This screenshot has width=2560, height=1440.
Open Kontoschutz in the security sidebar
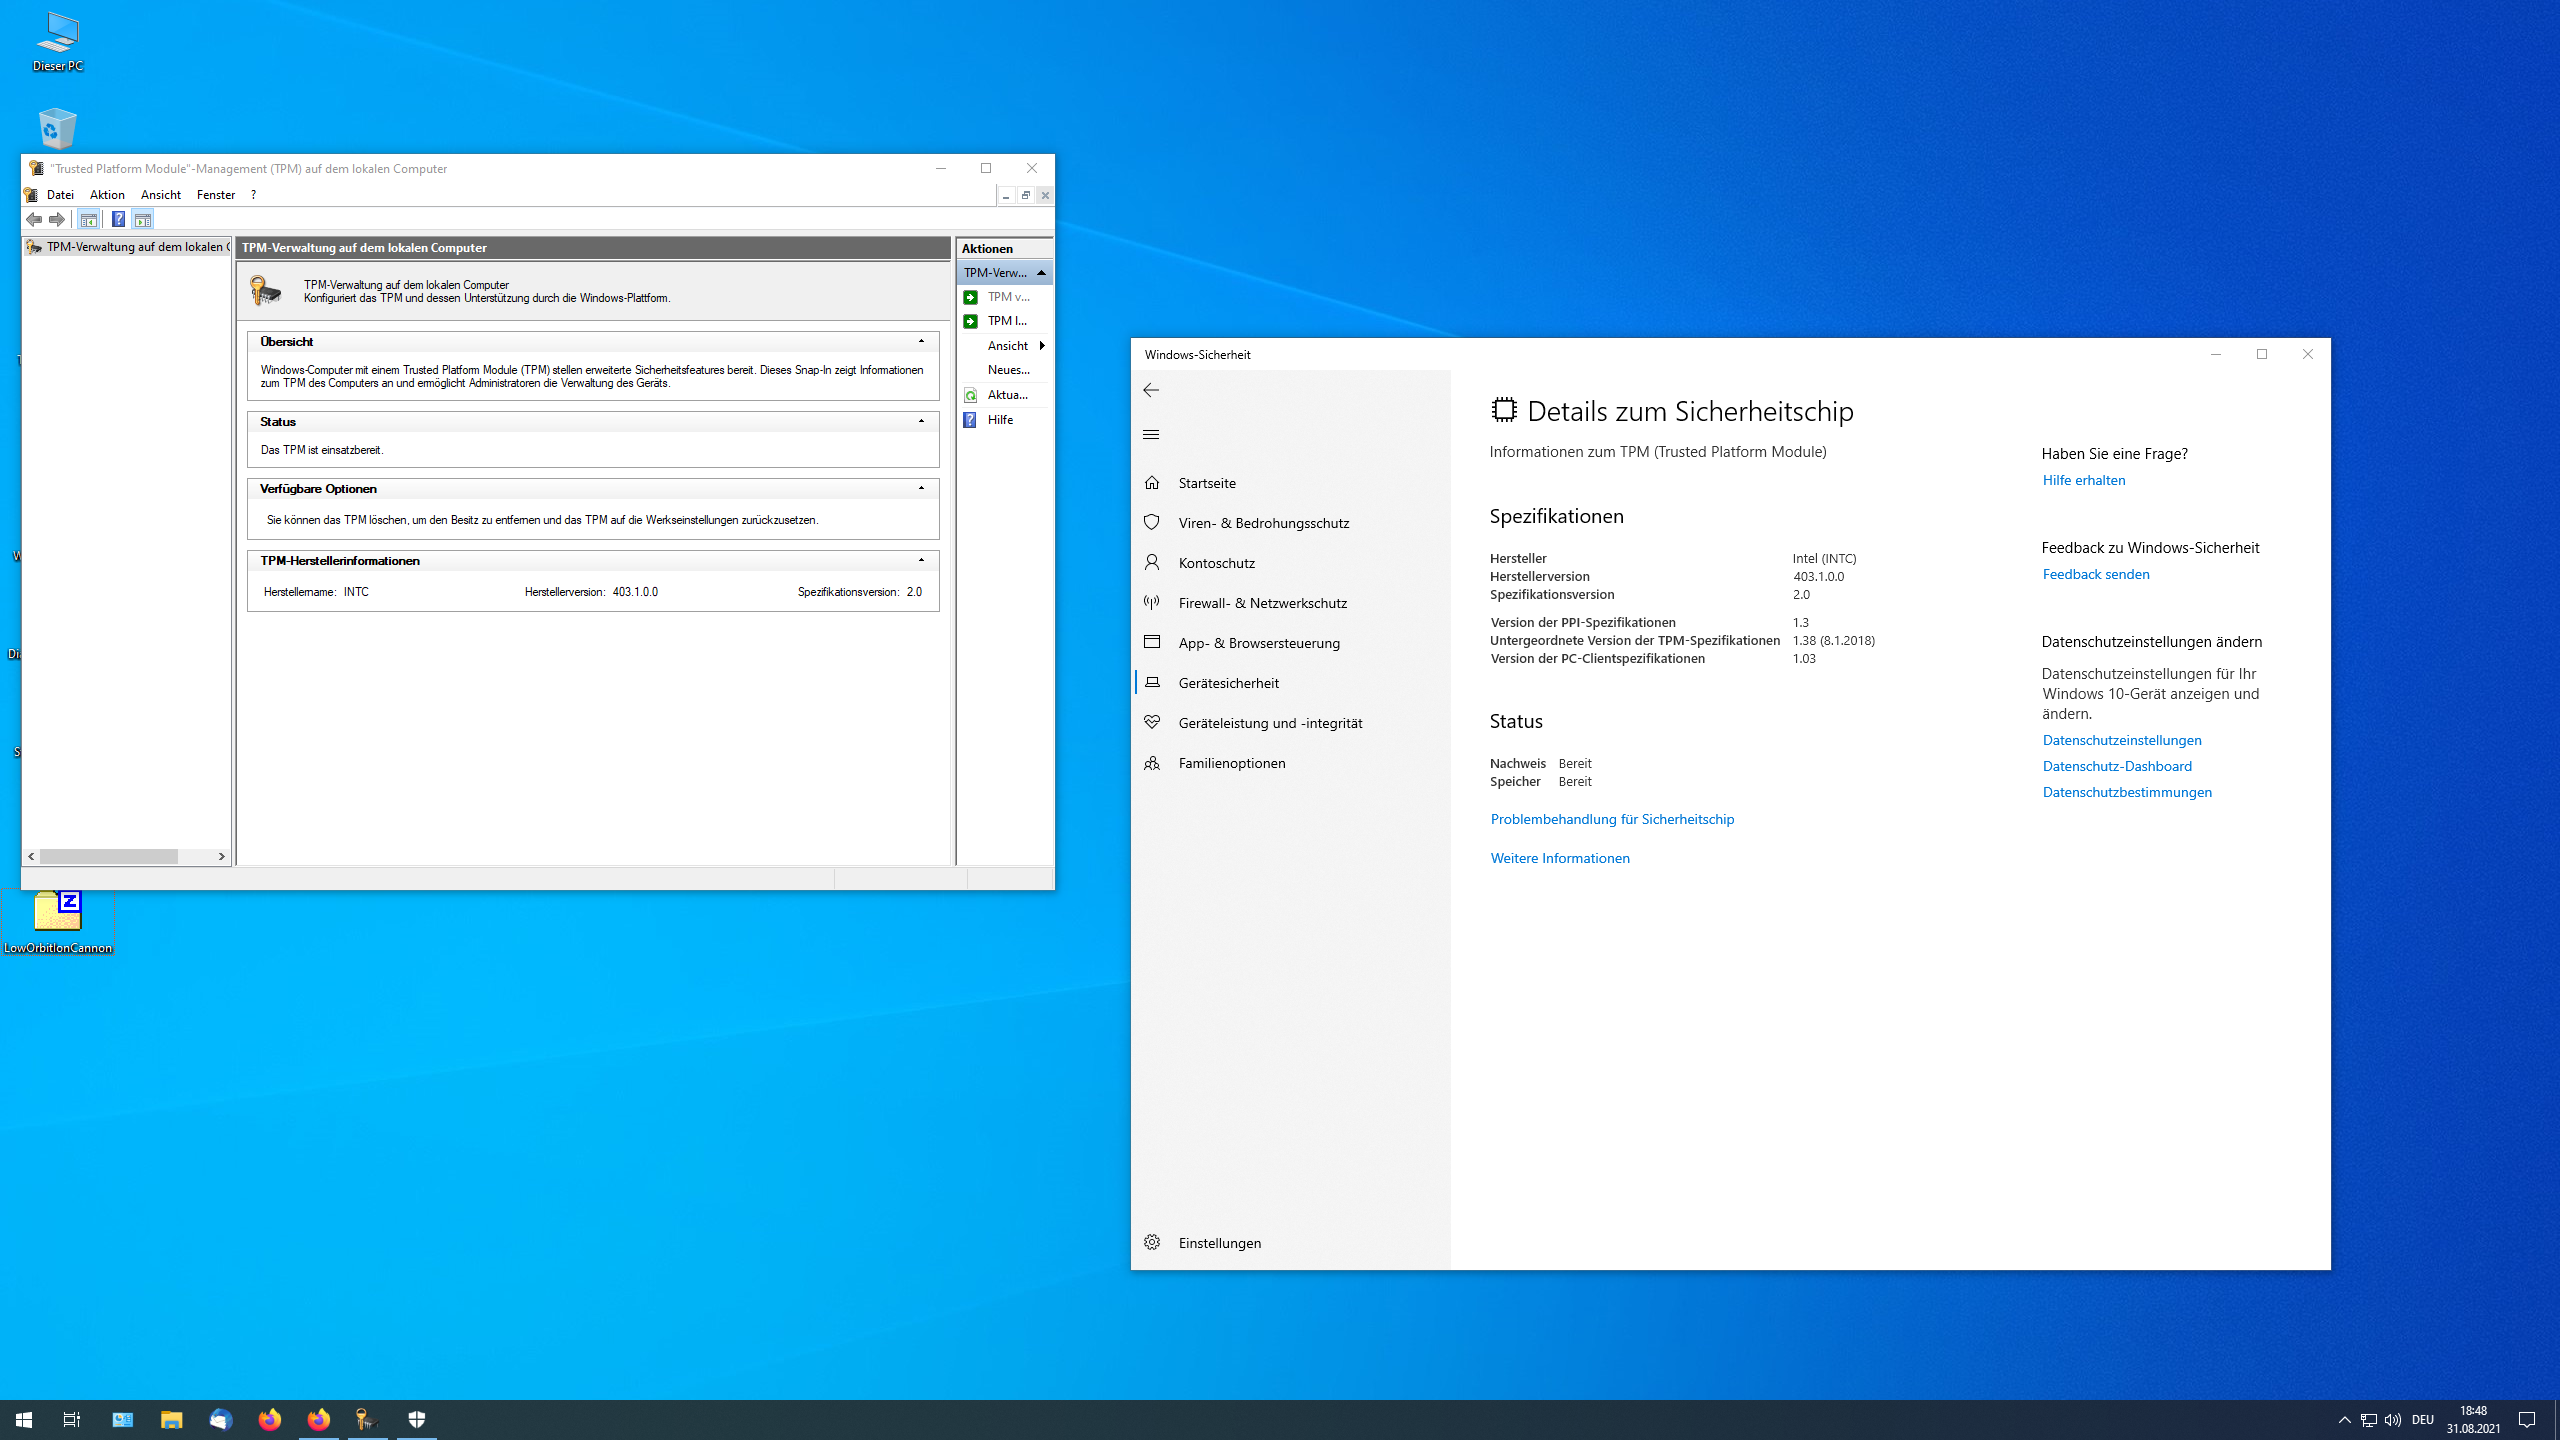(x=1216, y=563)
